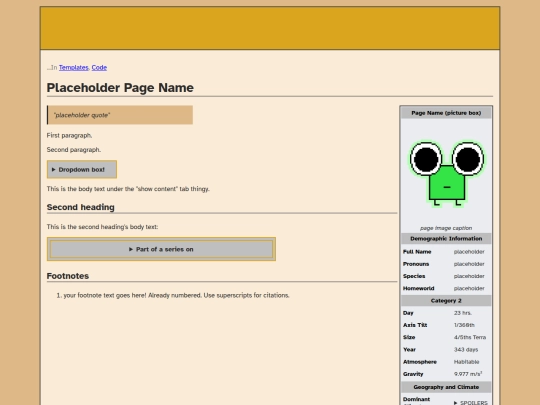540x405 pixels.
Task: Click the 'Page Name (picture box)' infobox header
Action: [x=446, y=113]
